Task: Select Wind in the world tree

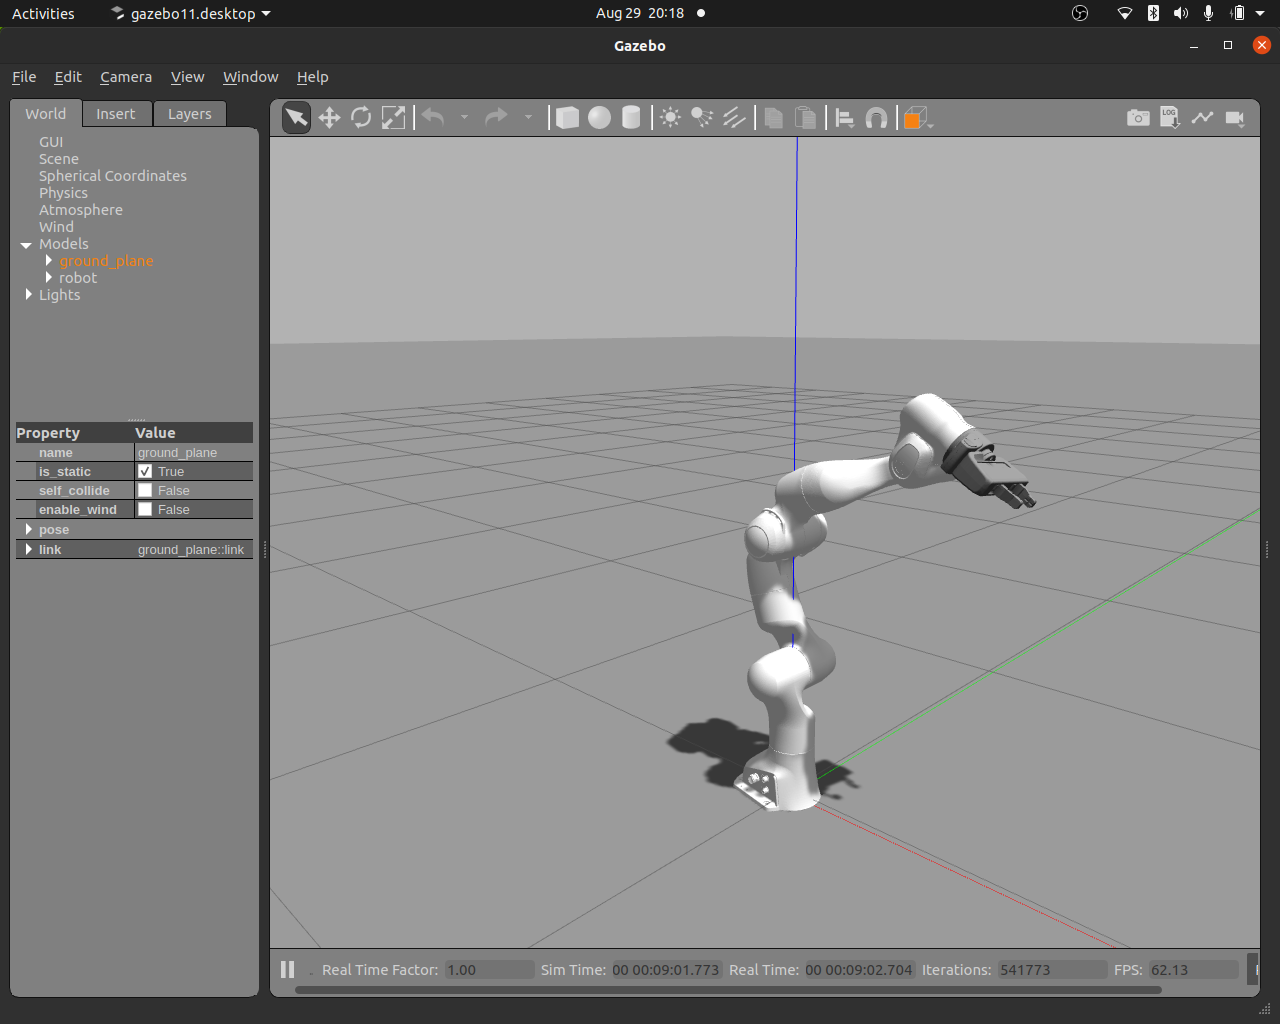Action: (56, 227)
